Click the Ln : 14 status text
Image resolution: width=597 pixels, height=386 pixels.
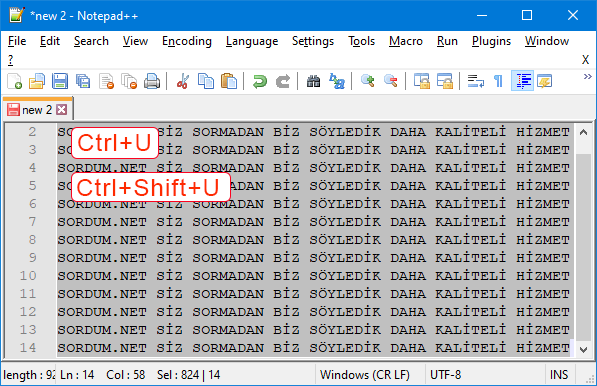(77, 375)
